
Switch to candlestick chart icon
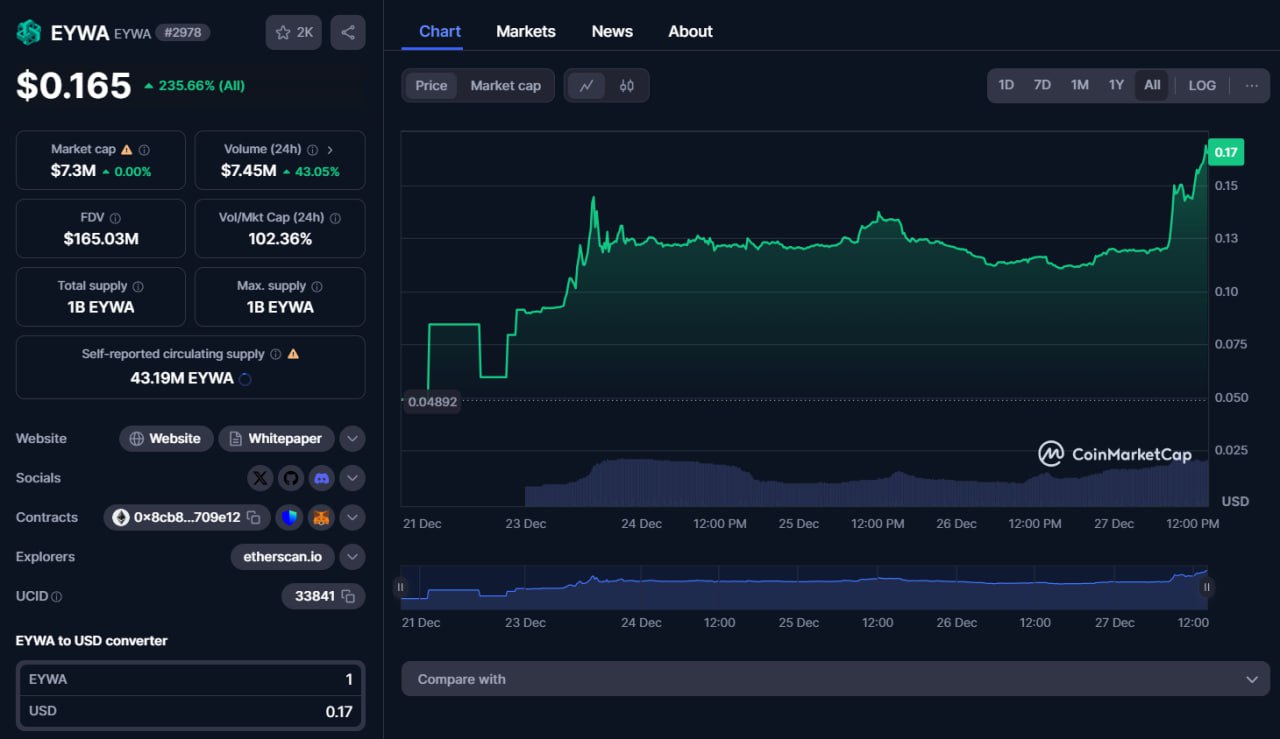tap(627, 86)
